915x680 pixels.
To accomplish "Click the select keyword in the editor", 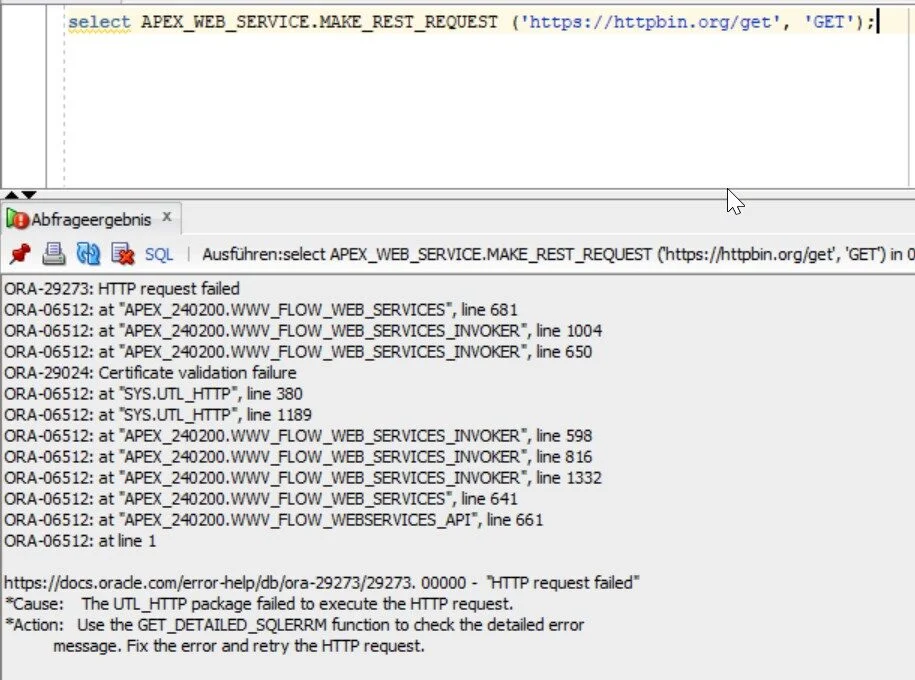I will click(99, 22).
